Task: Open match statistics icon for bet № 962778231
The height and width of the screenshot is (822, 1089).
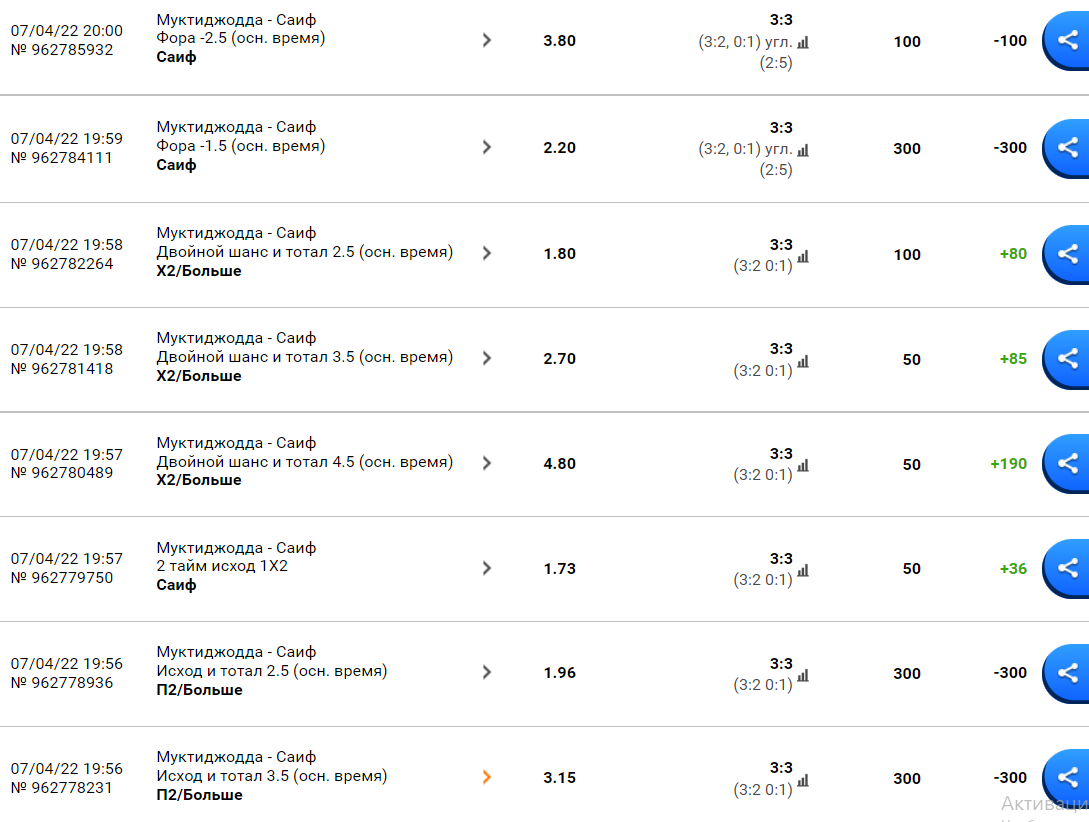Action: (803, 780)
